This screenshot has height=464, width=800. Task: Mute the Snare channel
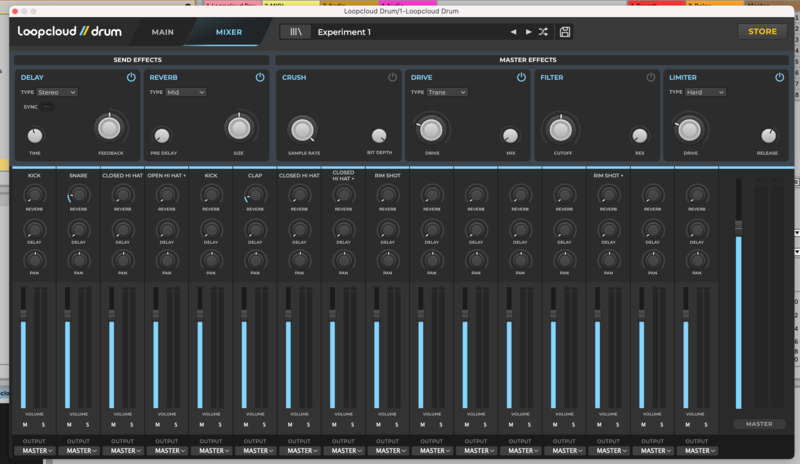68,425
